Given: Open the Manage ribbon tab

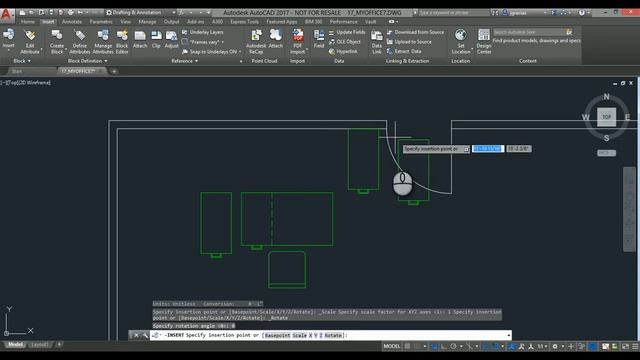Looking at the screenshot, I should (x=147, y=22).
